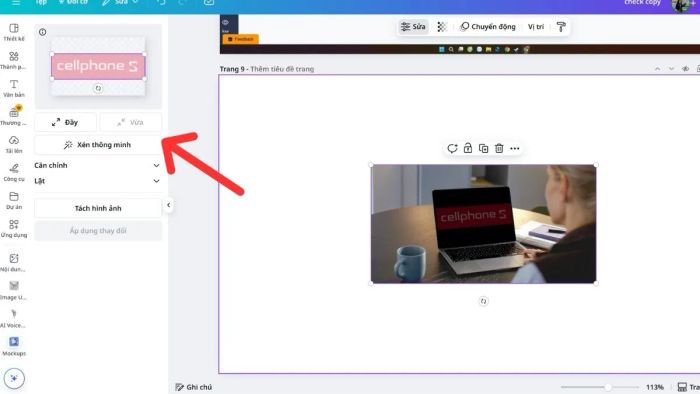Click the comment refresh icon above image
Viewport: 700px width, 394px height.
click(452, 148)
